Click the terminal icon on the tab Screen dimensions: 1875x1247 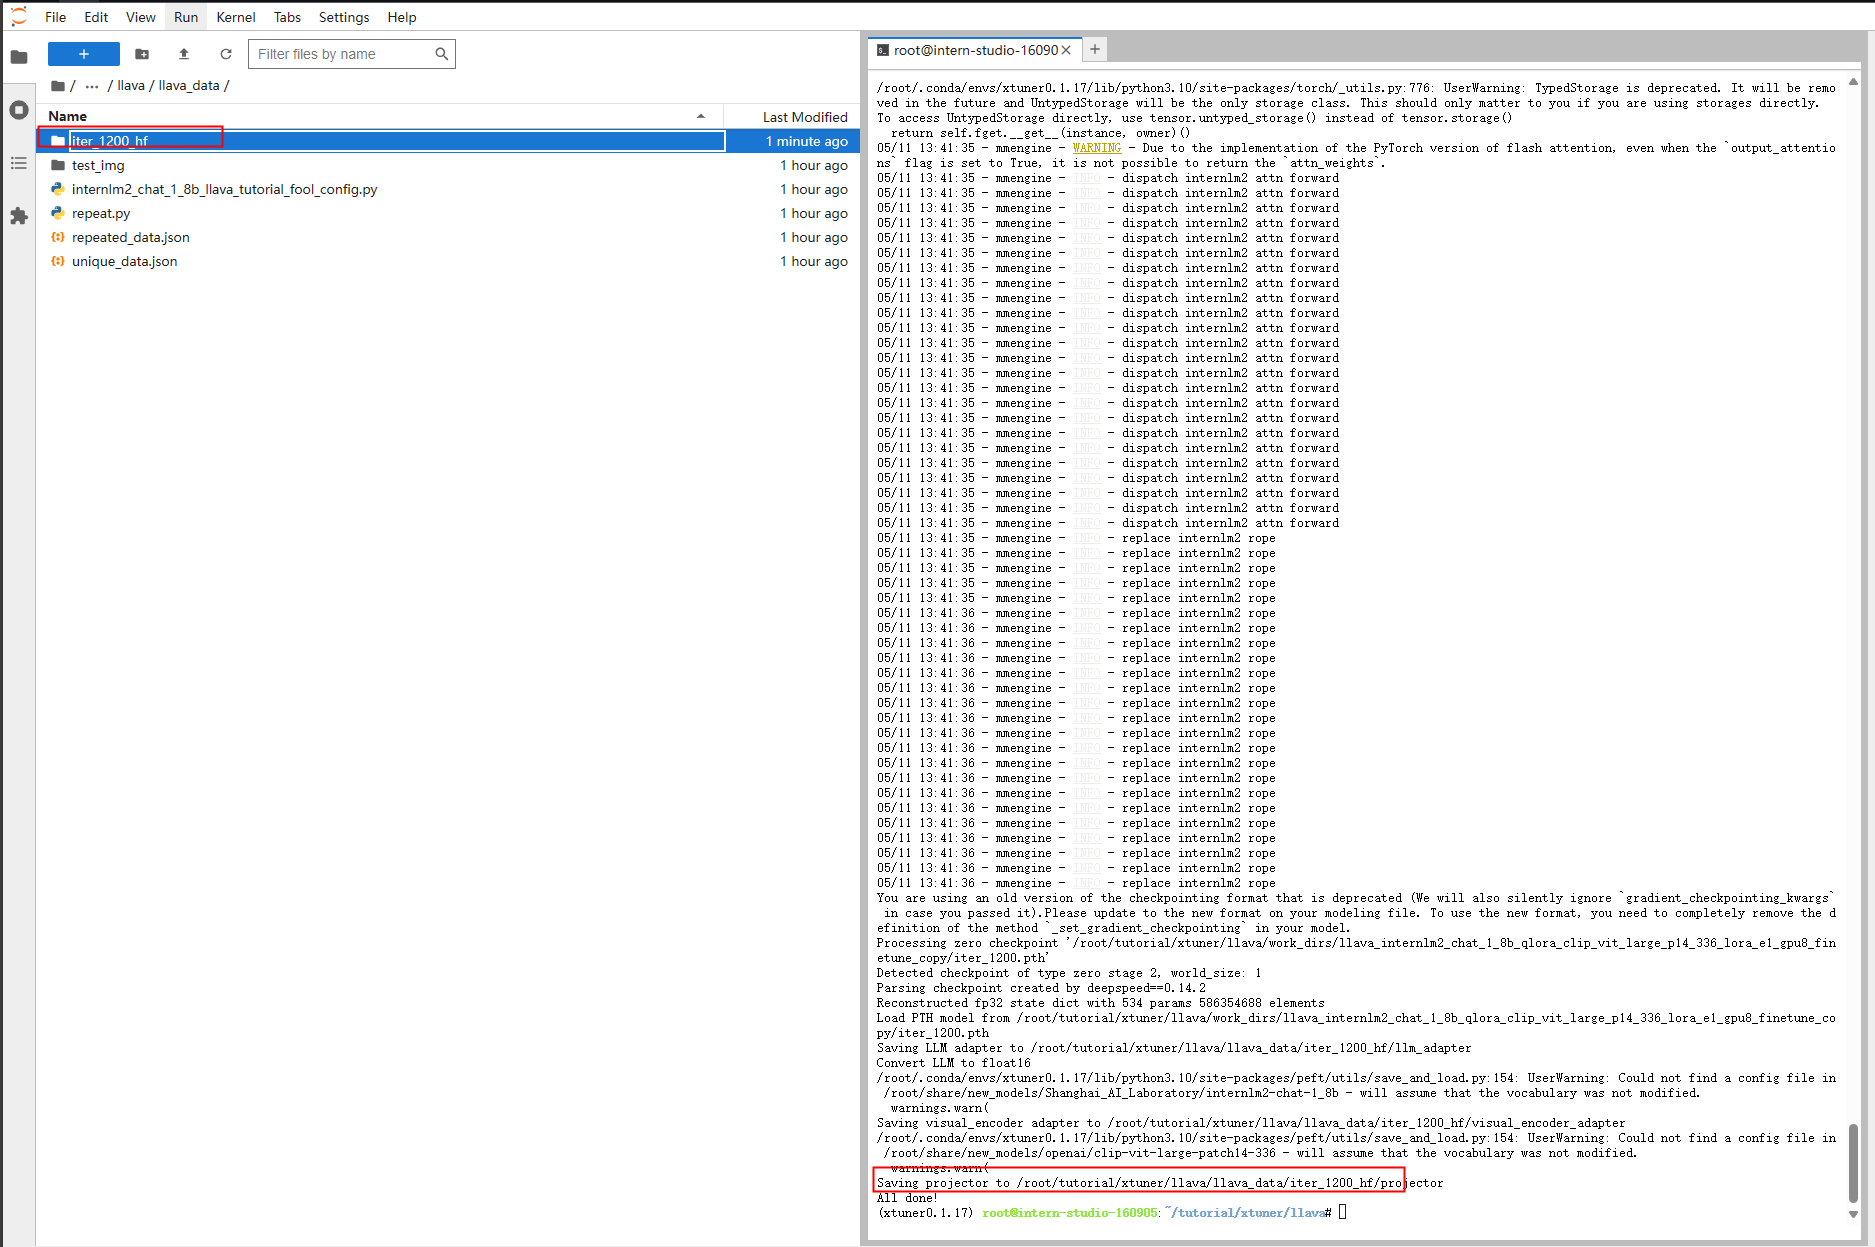[x=883, y=50]
